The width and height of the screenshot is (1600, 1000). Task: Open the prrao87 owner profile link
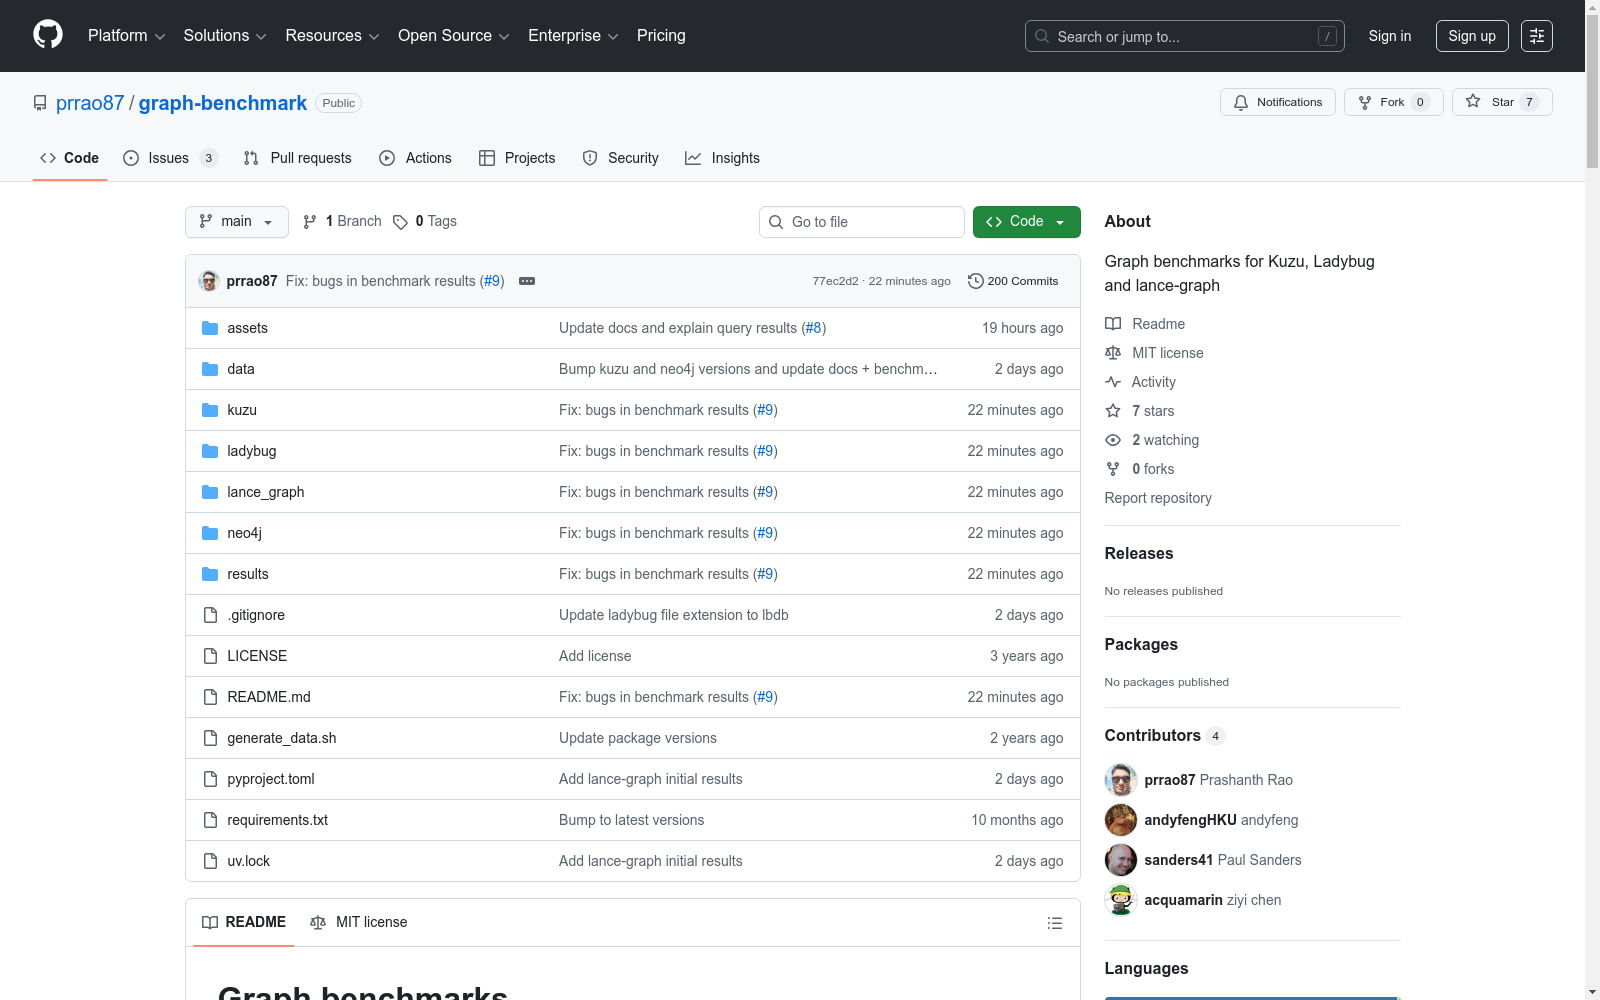[x=90, y=103]
